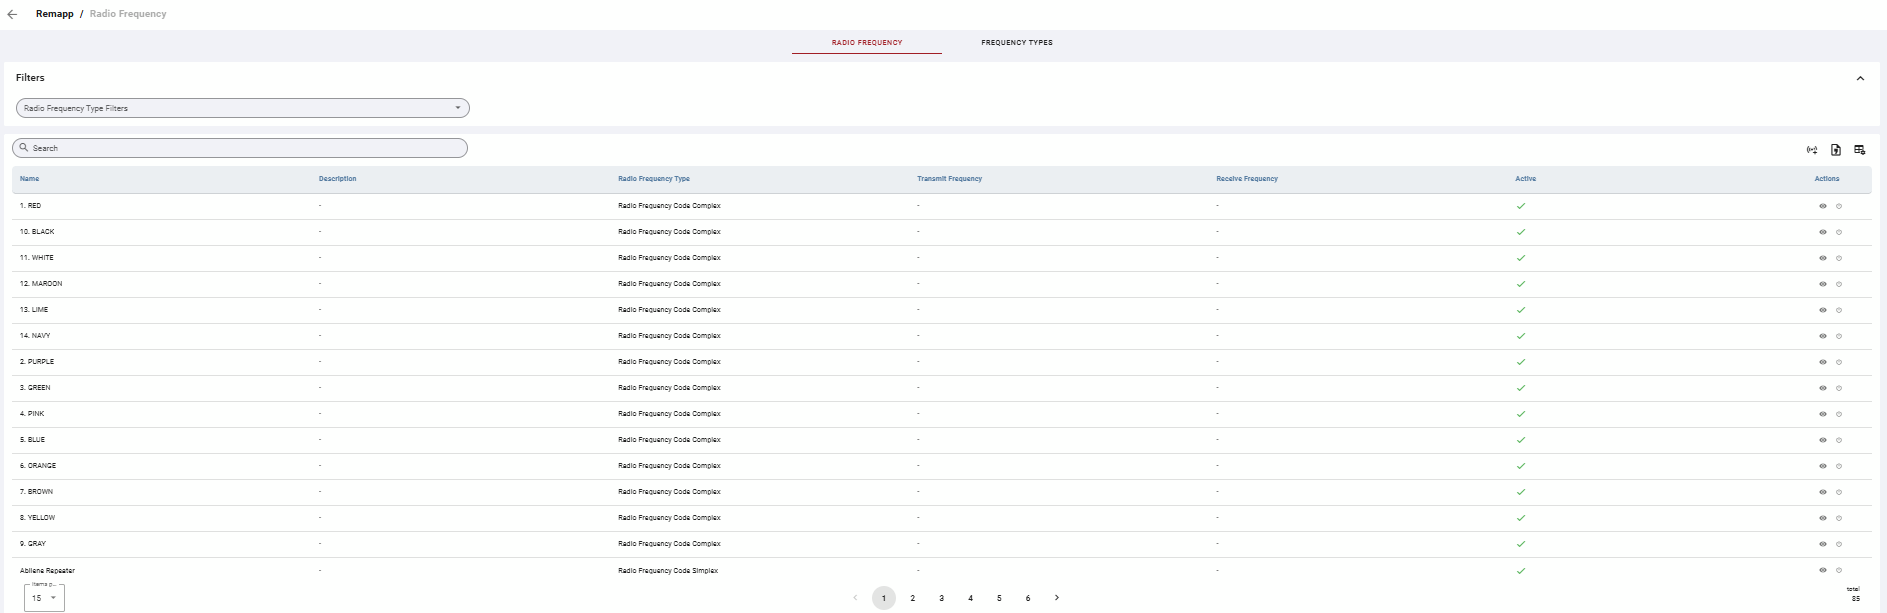This screenshot has width=1887, height=613.
Task: Click the next page arrow
Action: click(1057, 598)
